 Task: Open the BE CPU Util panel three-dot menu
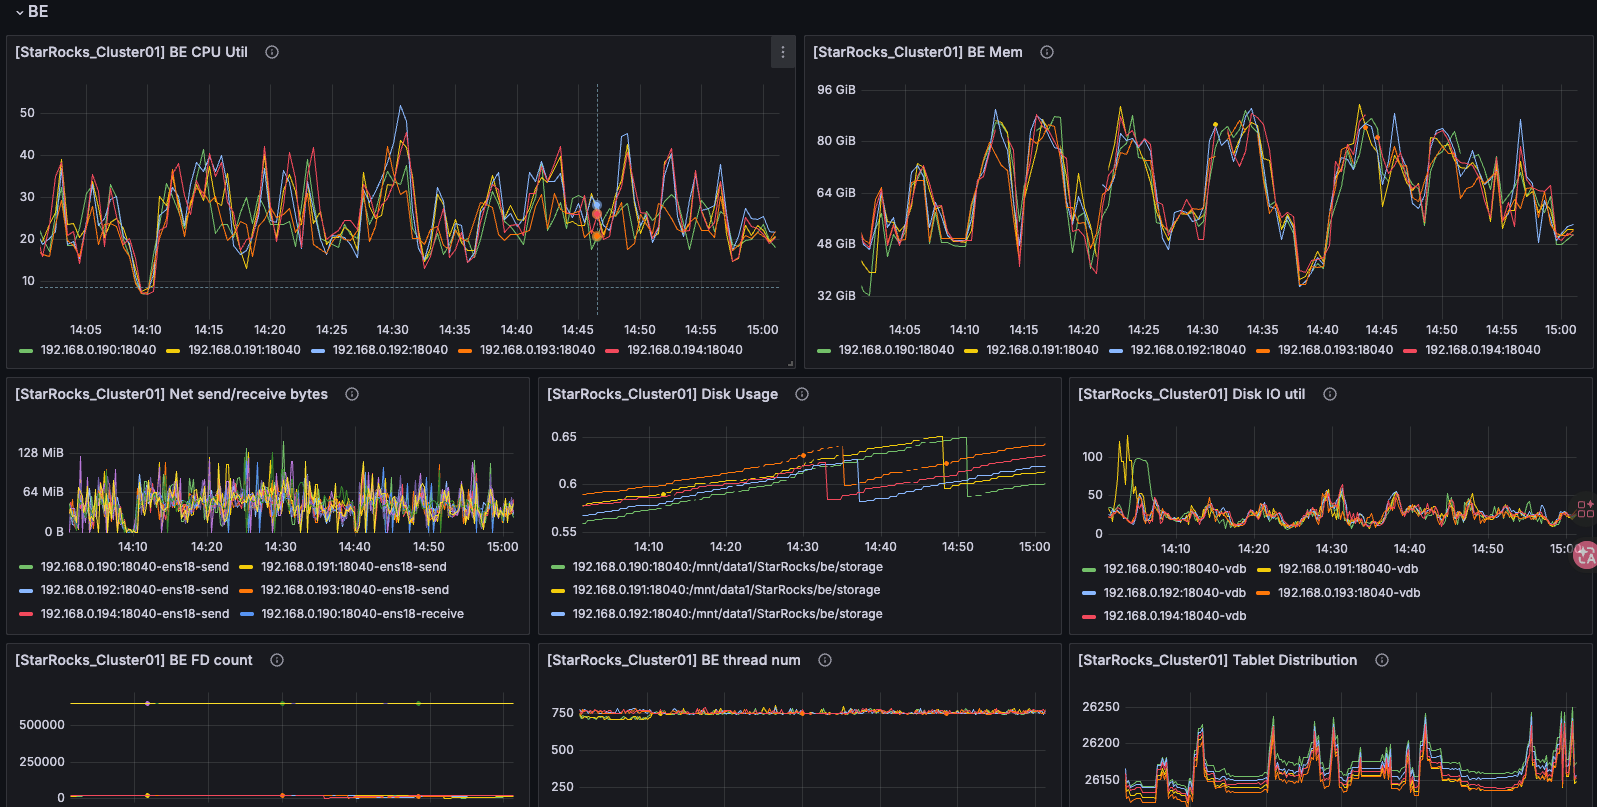782,52
